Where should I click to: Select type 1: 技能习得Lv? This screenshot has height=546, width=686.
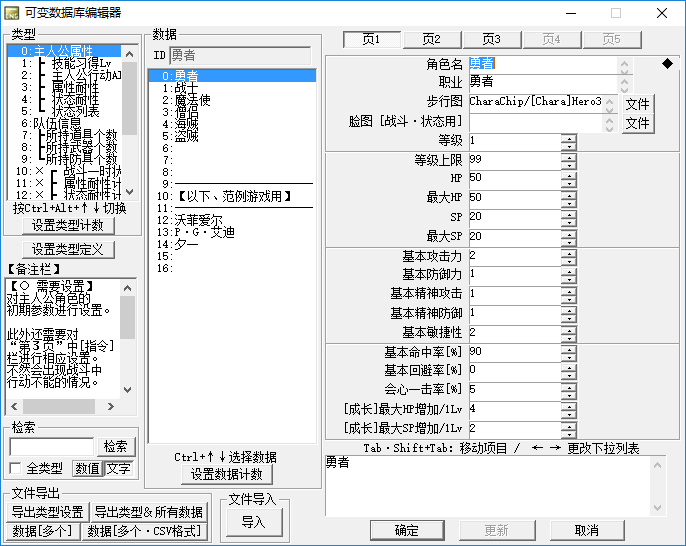(x=64, y=63)
